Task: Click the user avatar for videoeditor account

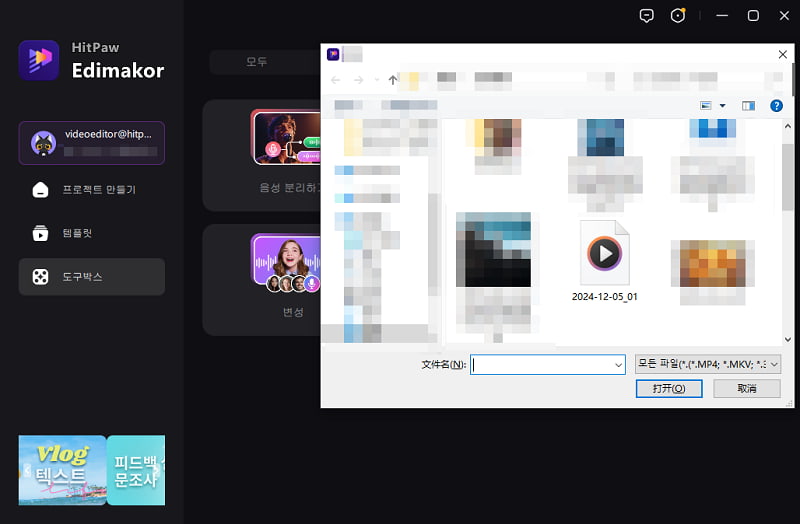Action: (x=43, y=143)
